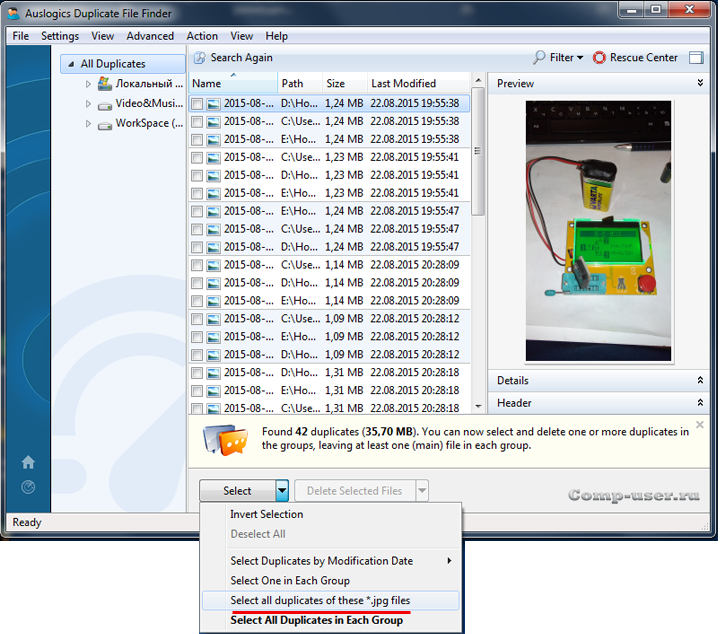Open Delete Selected Files dropdown arrow
Screen dimensions: 720x634
click(x=422, y=491)
